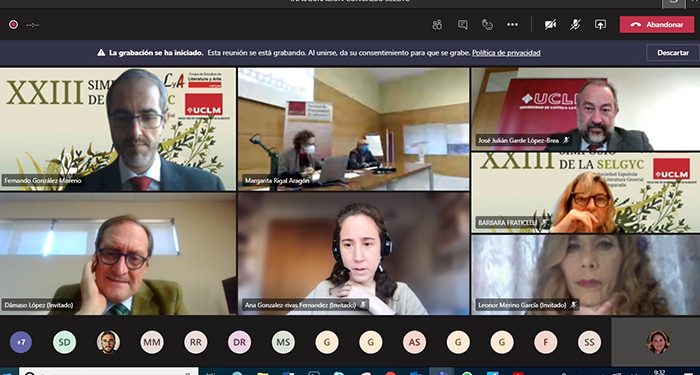The height and width of the screenshot is (375, 700).
Task: Select the F participant avatar
Action: click(x=546, y=342)
